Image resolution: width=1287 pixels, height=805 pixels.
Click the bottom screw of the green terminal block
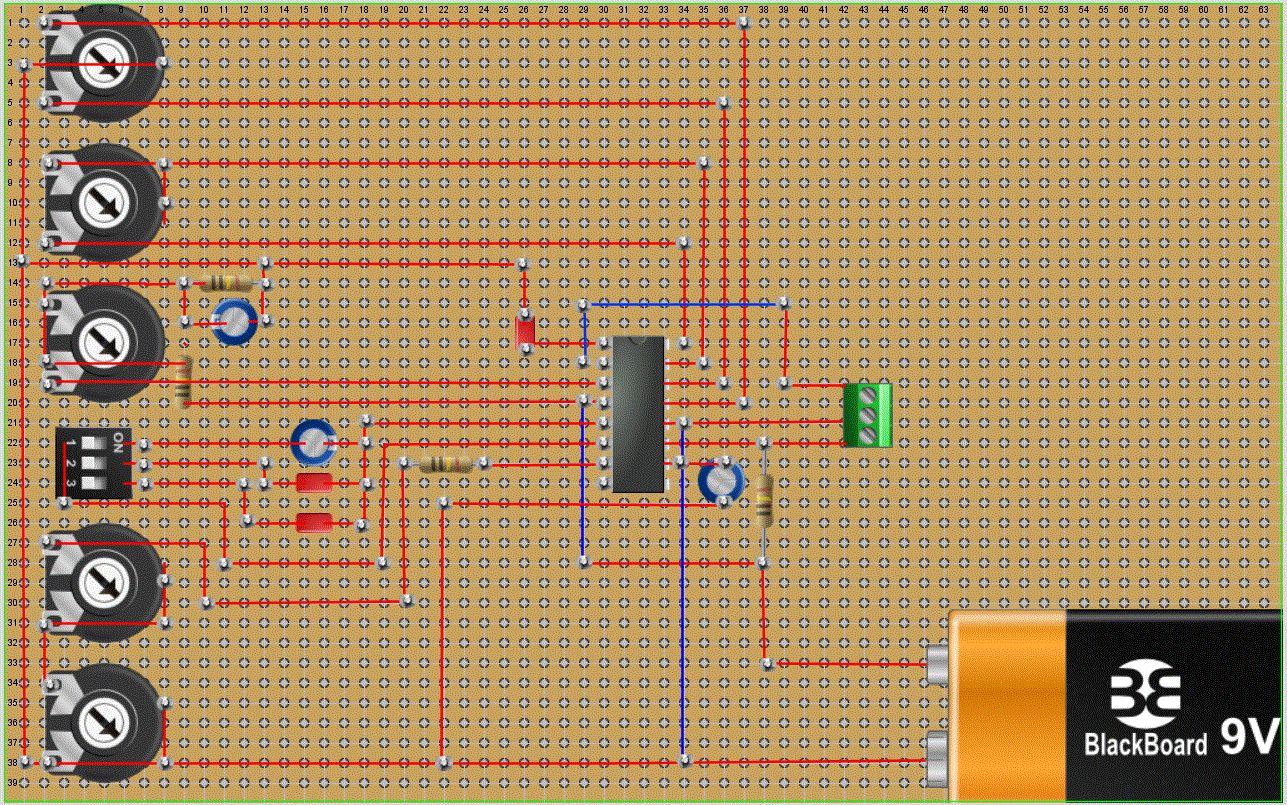867,434
